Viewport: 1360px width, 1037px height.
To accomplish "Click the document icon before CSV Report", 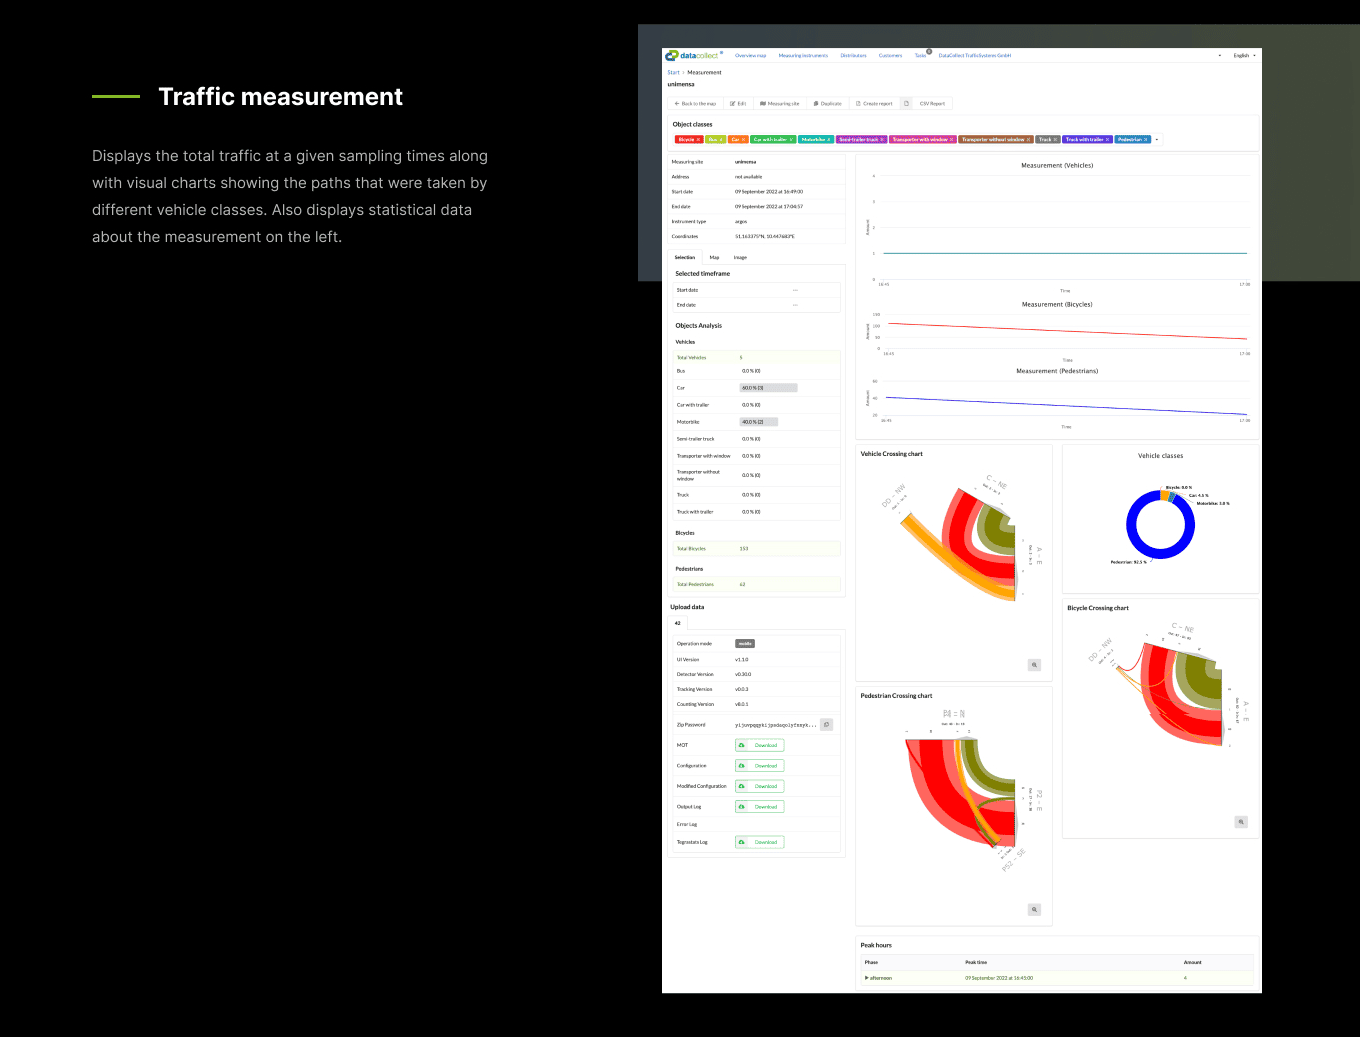I will click(x=907, y=104).
